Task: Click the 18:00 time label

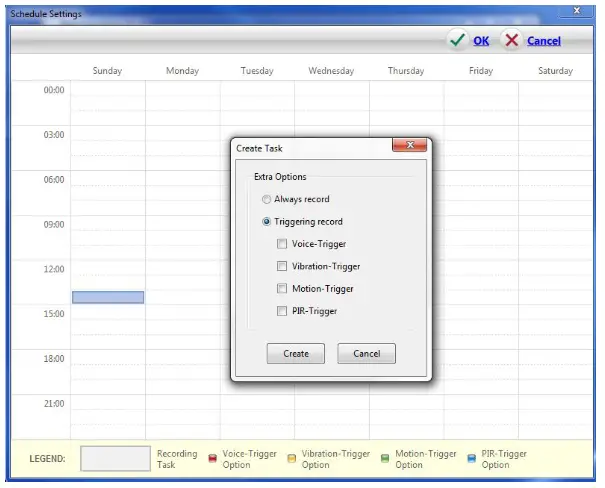Action: [x=54, y=358]
